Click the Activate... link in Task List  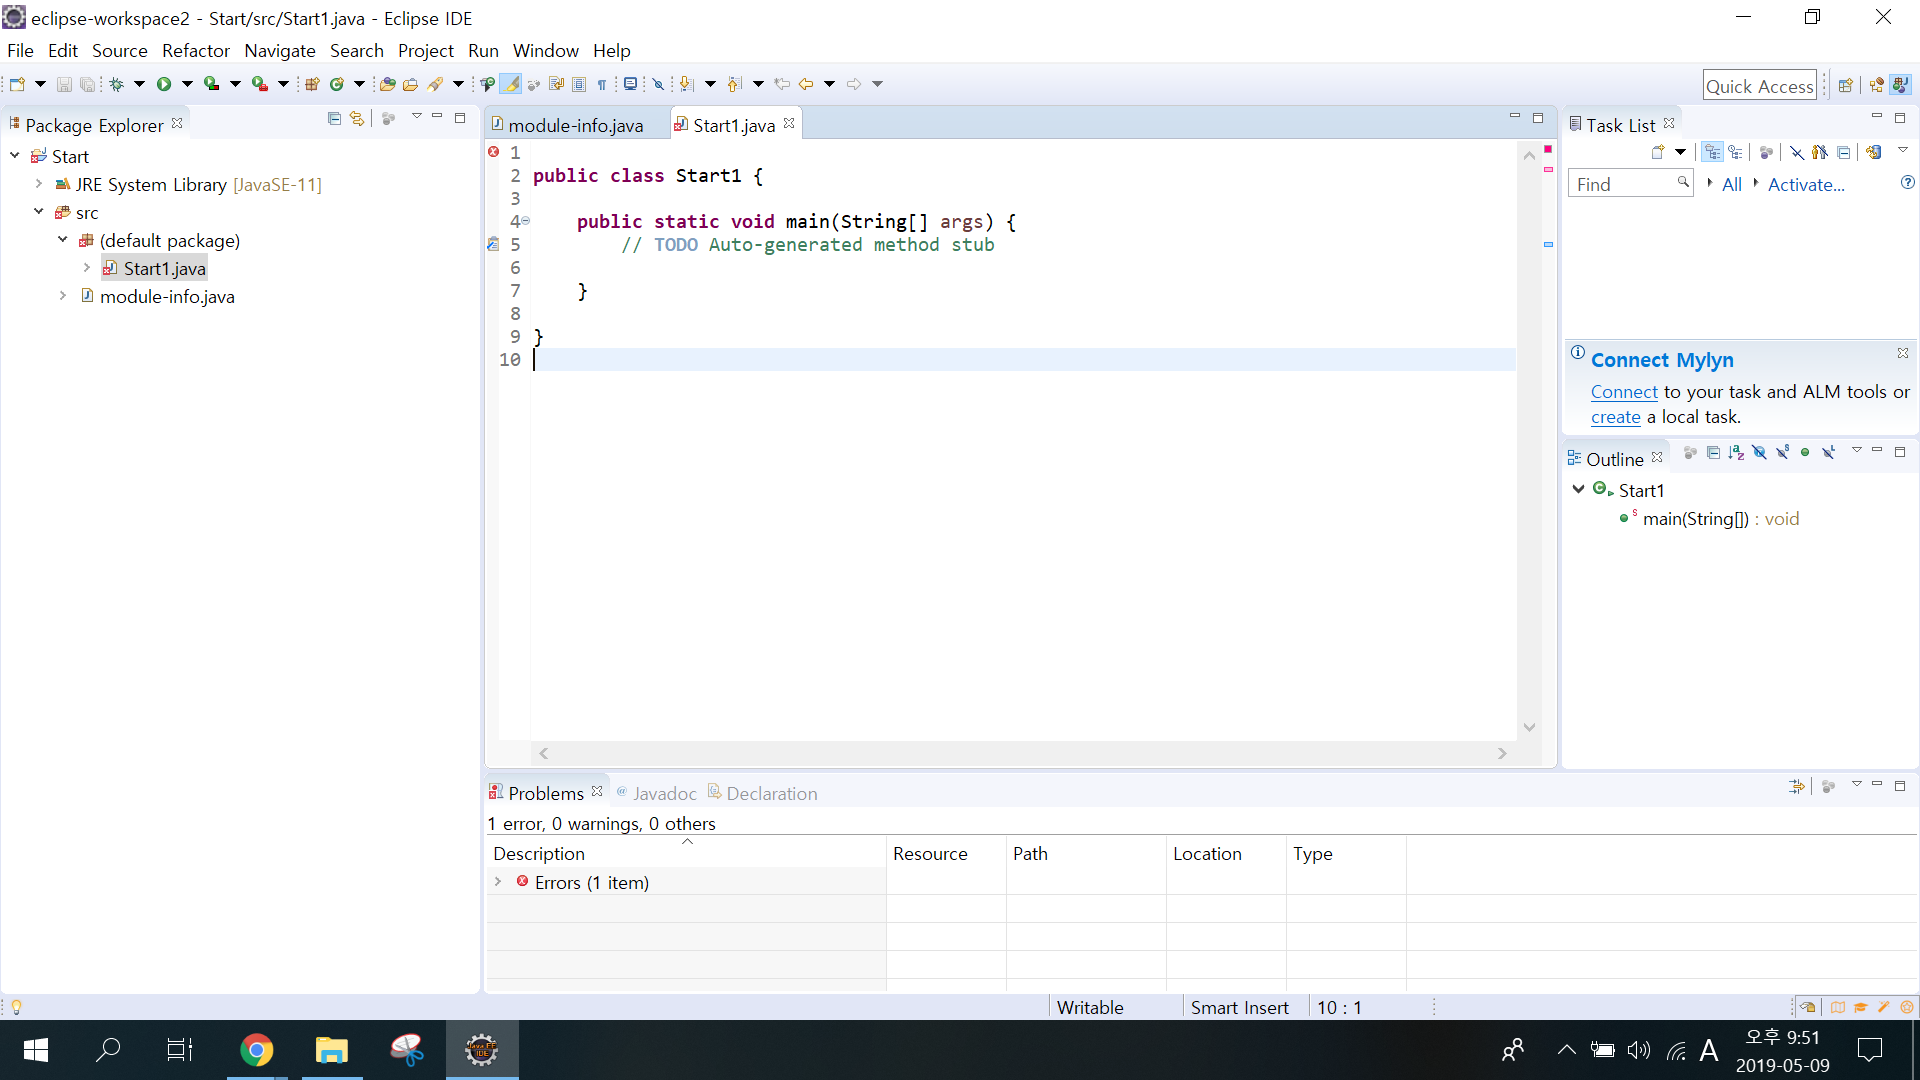(1805, 184)
